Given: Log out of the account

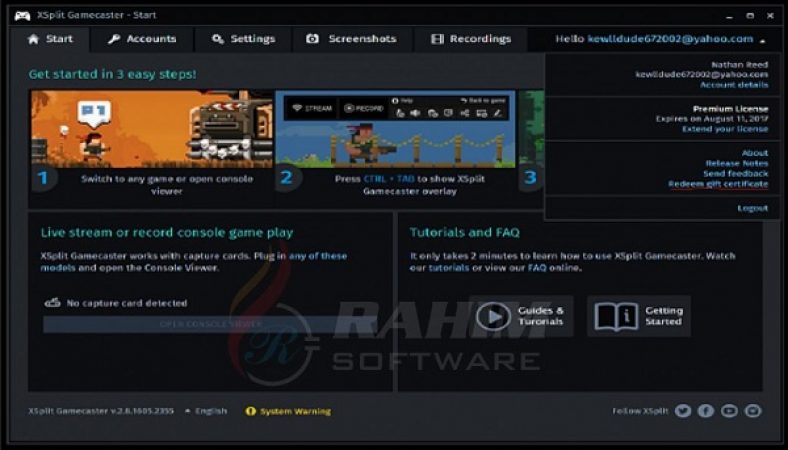Looking at the screenshot, I should point(753,208).
